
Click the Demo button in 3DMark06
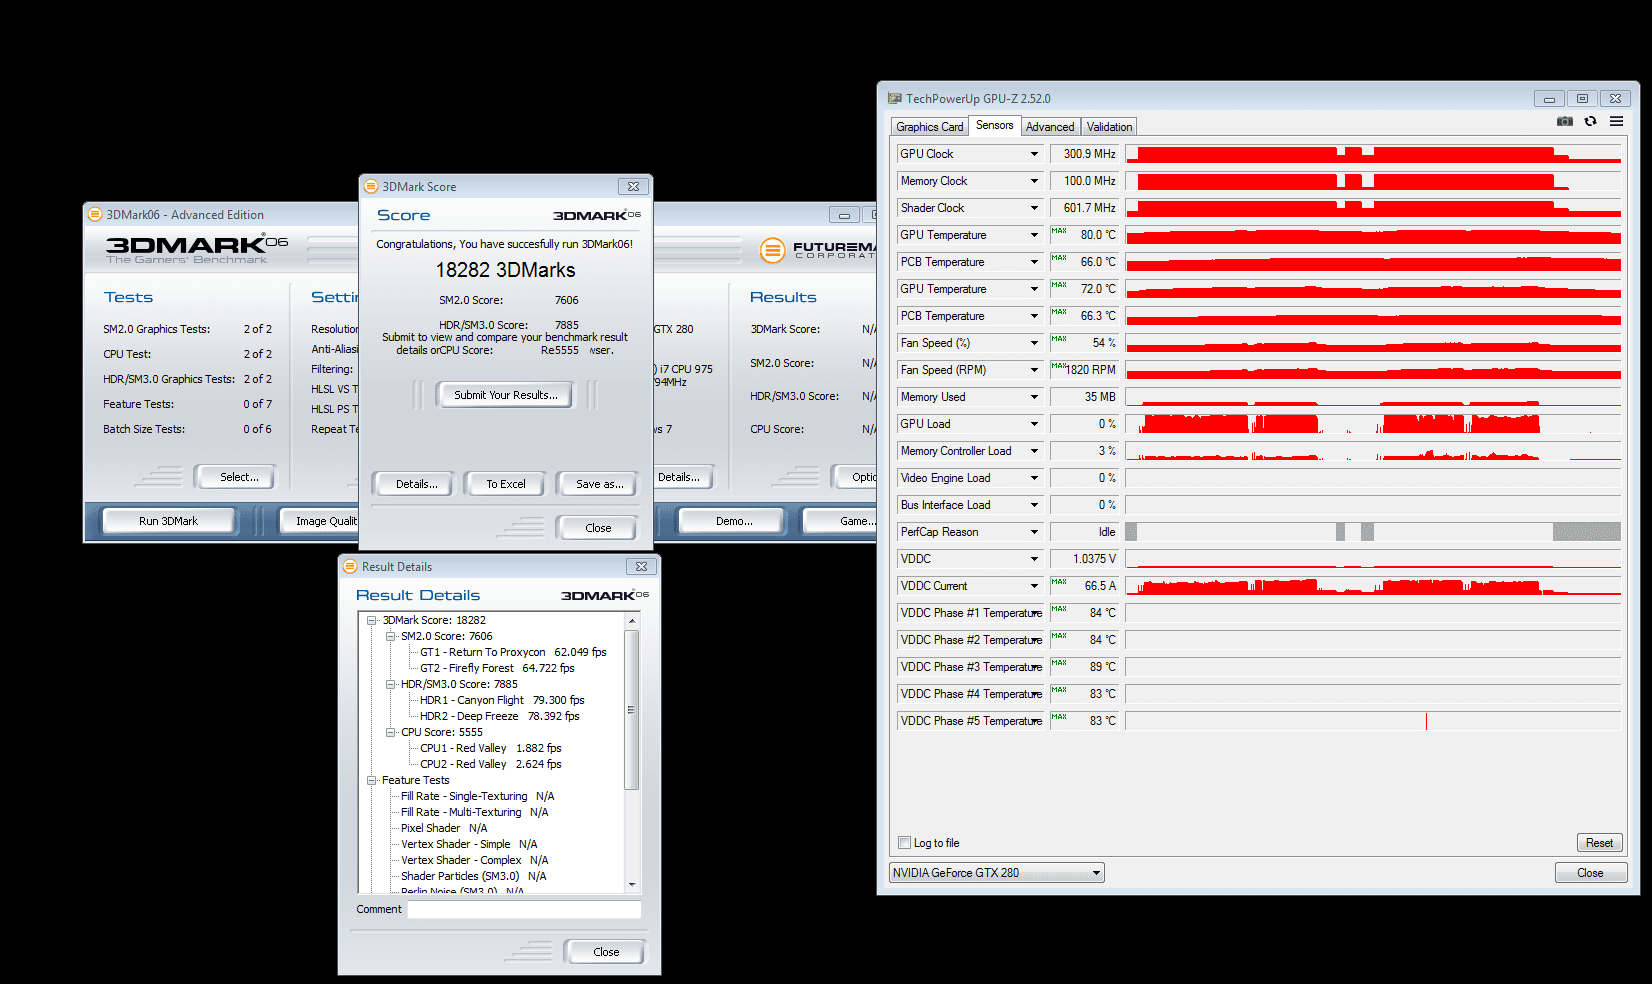coord(734,521)
